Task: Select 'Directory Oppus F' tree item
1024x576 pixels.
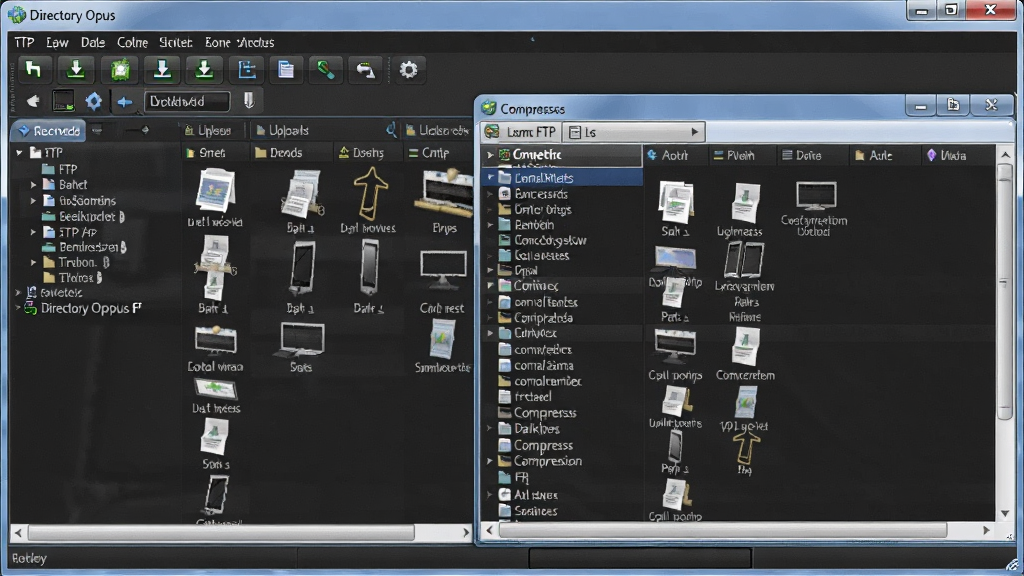Action: click(84, 308)
